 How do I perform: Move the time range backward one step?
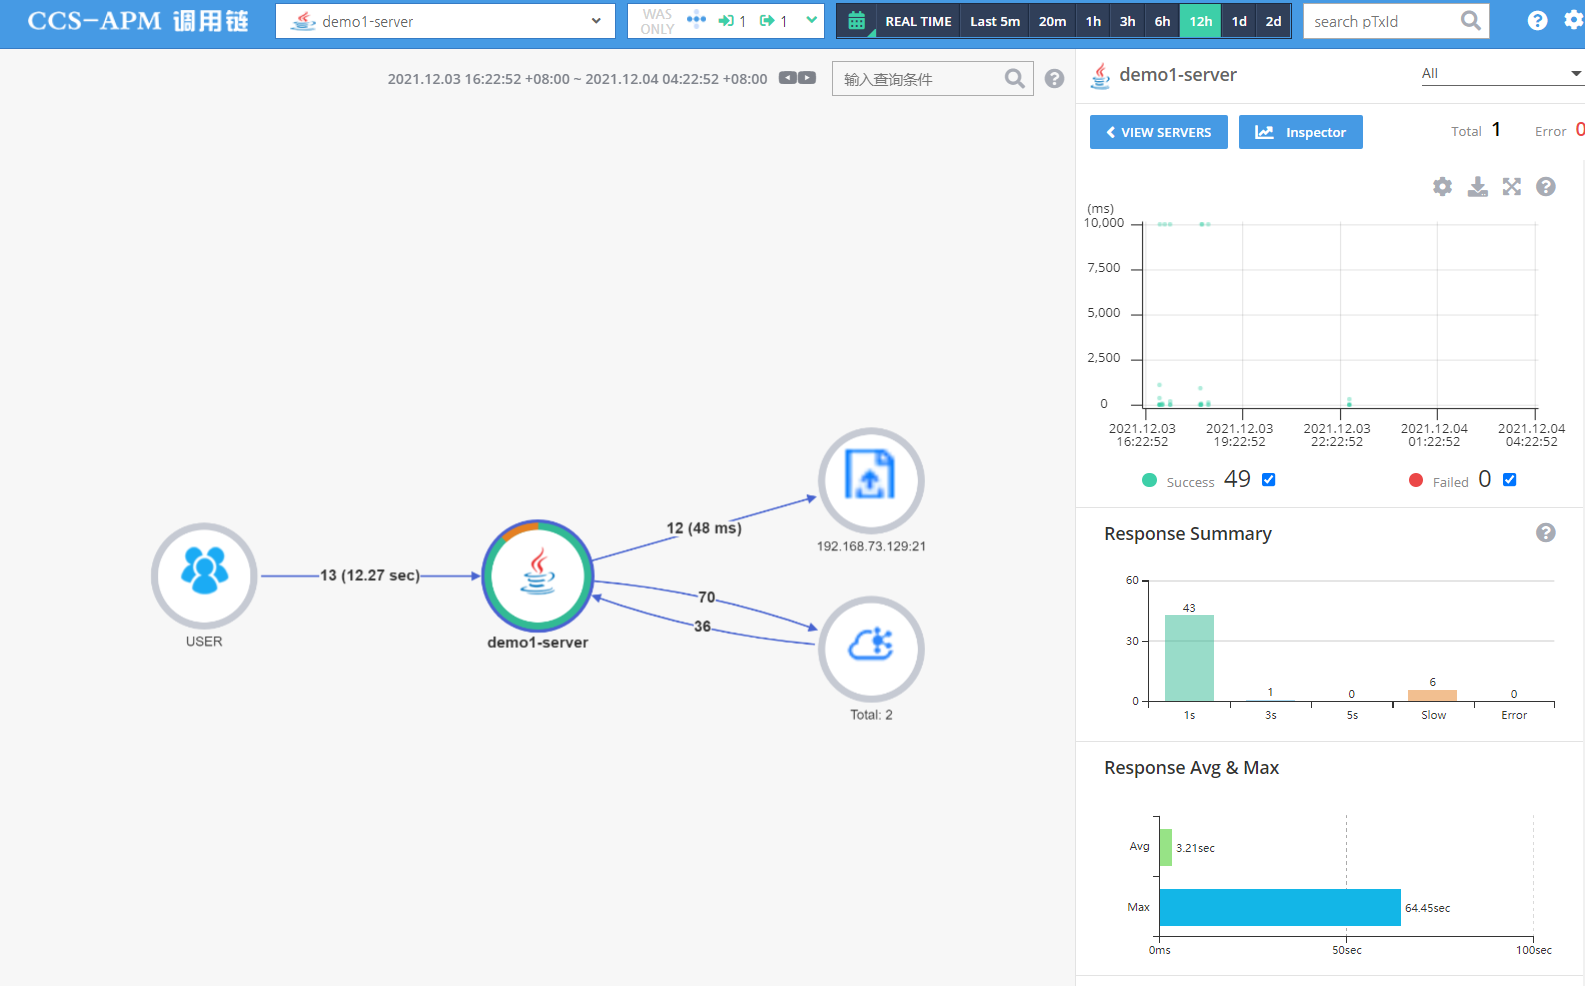(788, 78)
